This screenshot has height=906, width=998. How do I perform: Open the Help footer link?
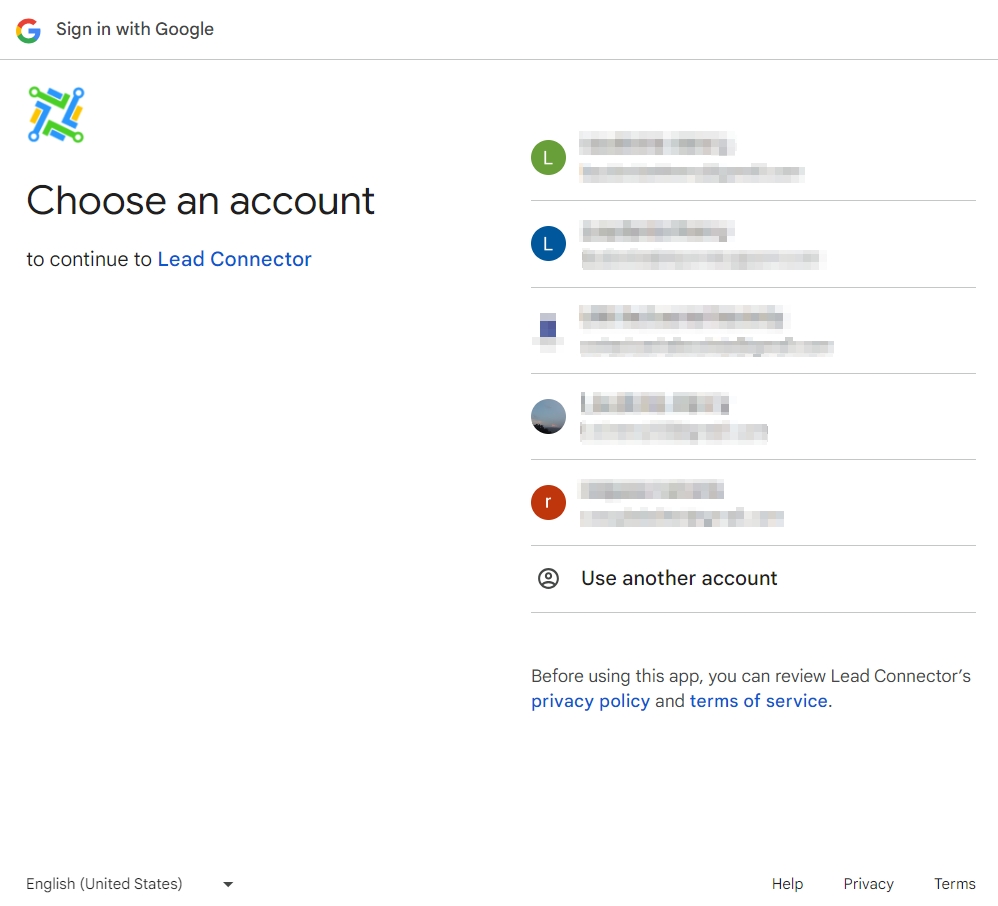click(x=787, y=884)
